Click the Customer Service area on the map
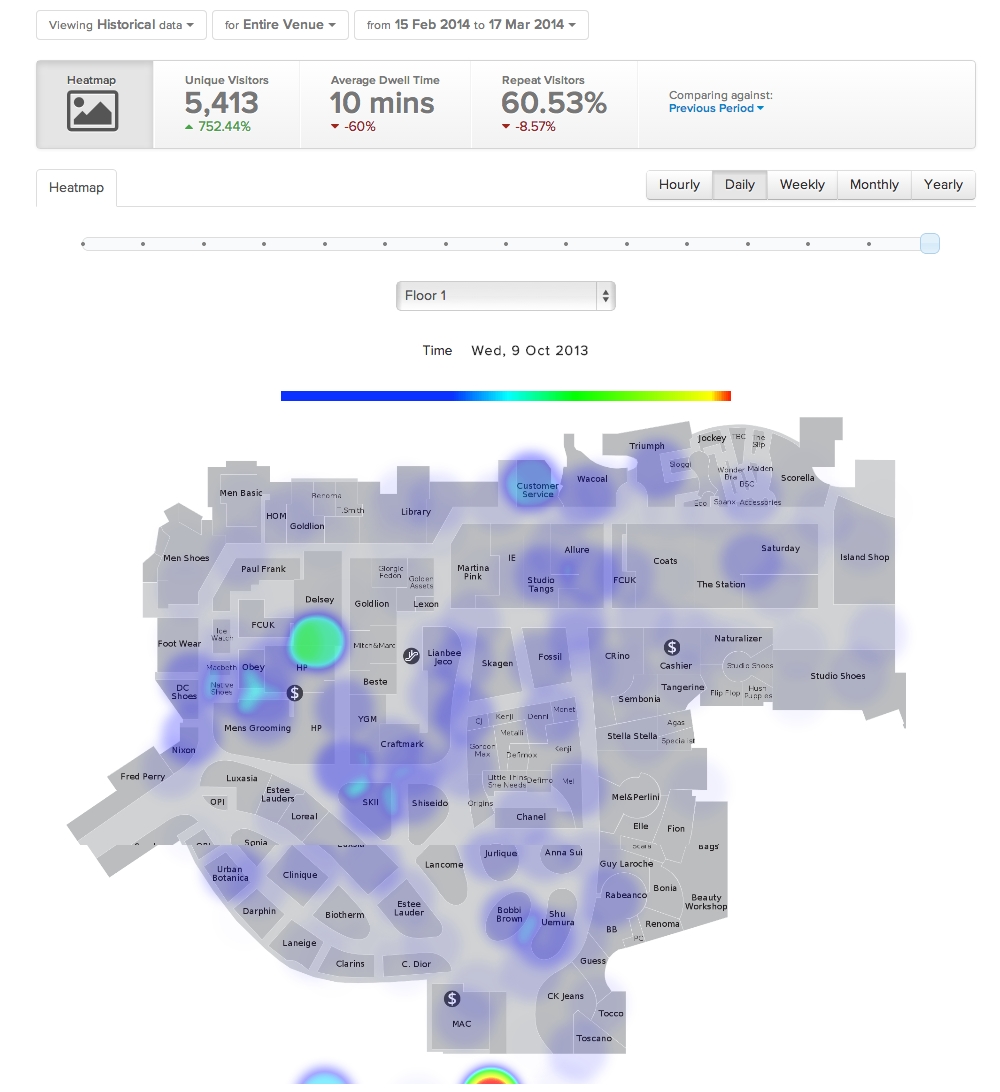This screenshot has height=1092, width=1000. pyautogui.click(x=537, y=490)
